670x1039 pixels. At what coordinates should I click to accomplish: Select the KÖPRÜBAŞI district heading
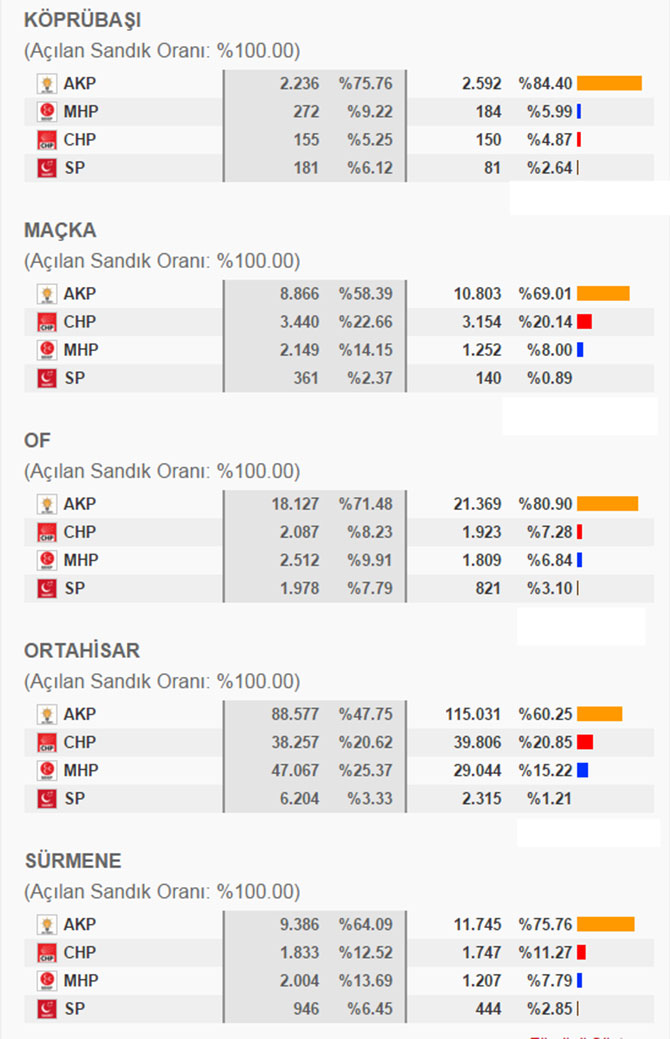(x=83, y=20)
